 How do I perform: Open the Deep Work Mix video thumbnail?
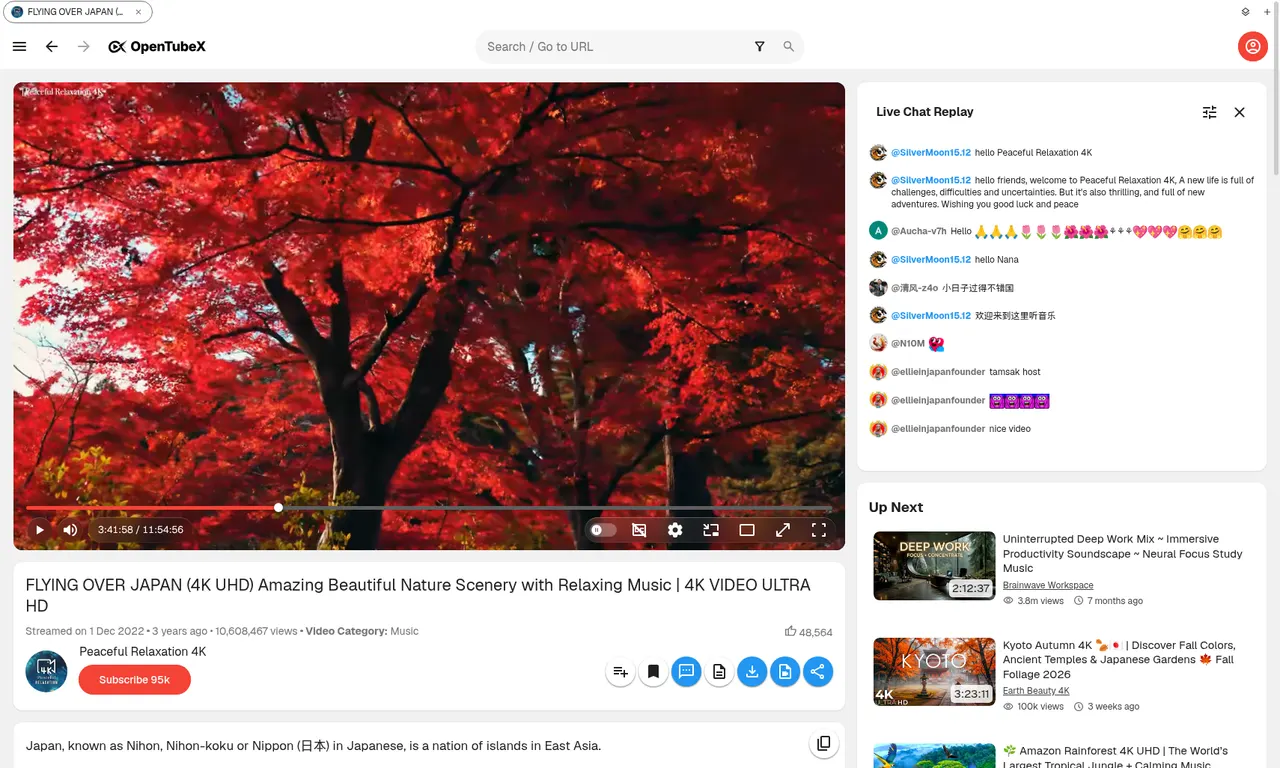pyautogui.click(x=934, y=566)
